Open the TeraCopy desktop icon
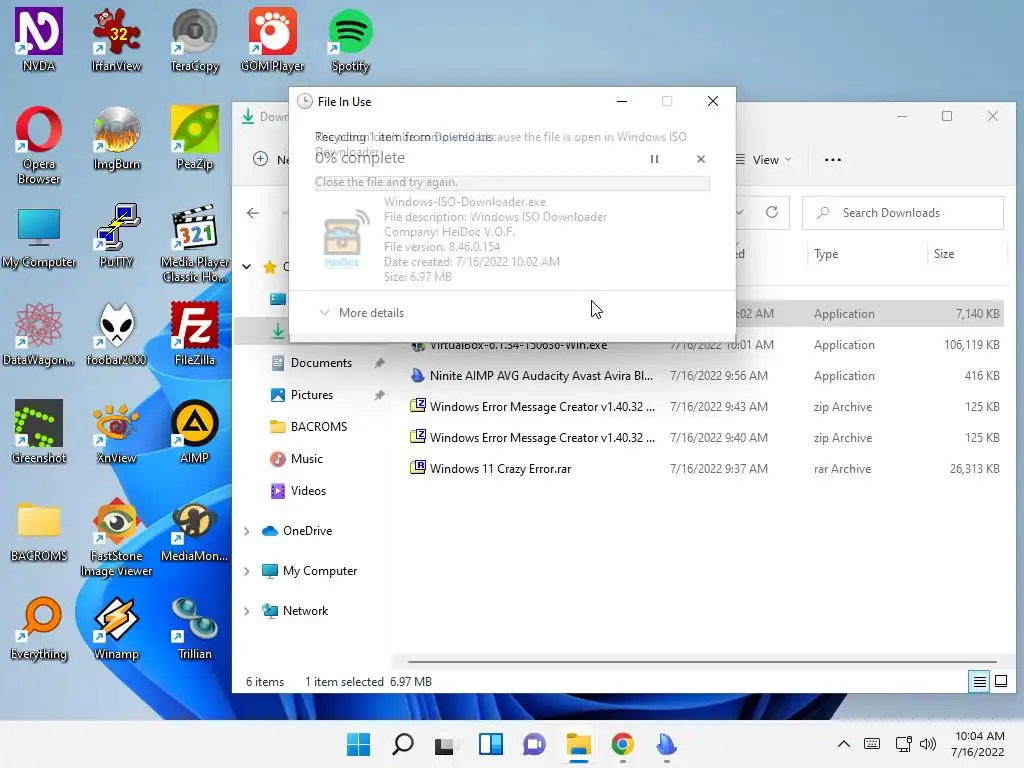Screen dimensions: 1024x768 (x=195, y=39)
